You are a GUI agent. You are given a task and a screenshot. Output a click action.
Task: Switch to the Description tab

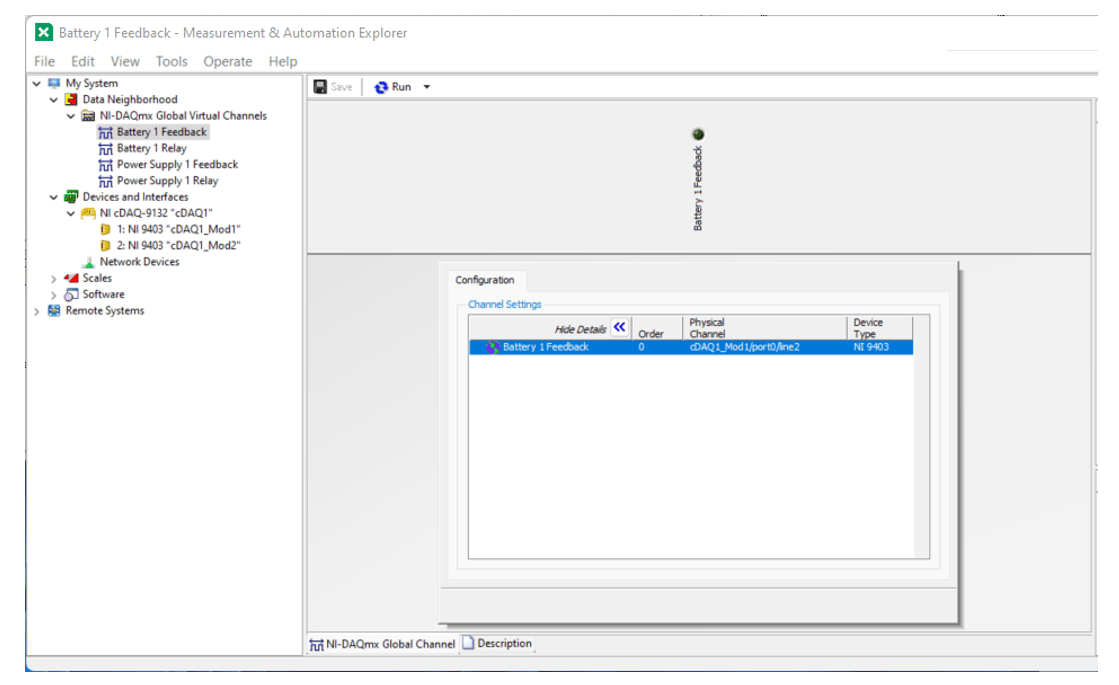click(x=497, y=644)
